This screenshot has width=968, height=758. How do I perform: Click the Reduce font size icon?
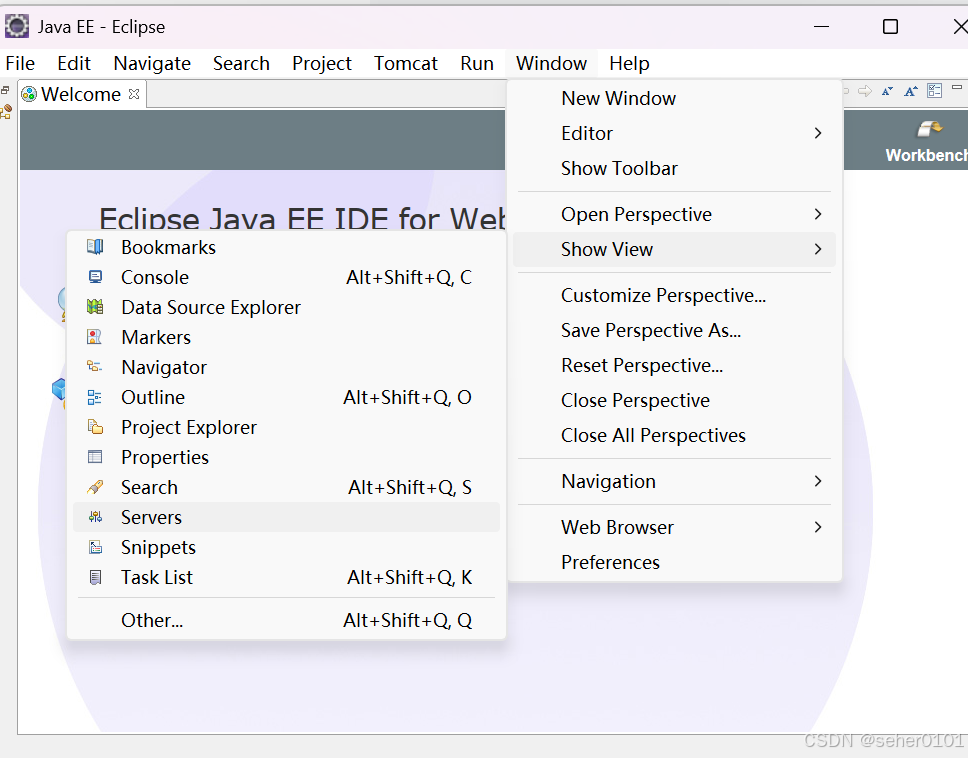tap(888, 91)
